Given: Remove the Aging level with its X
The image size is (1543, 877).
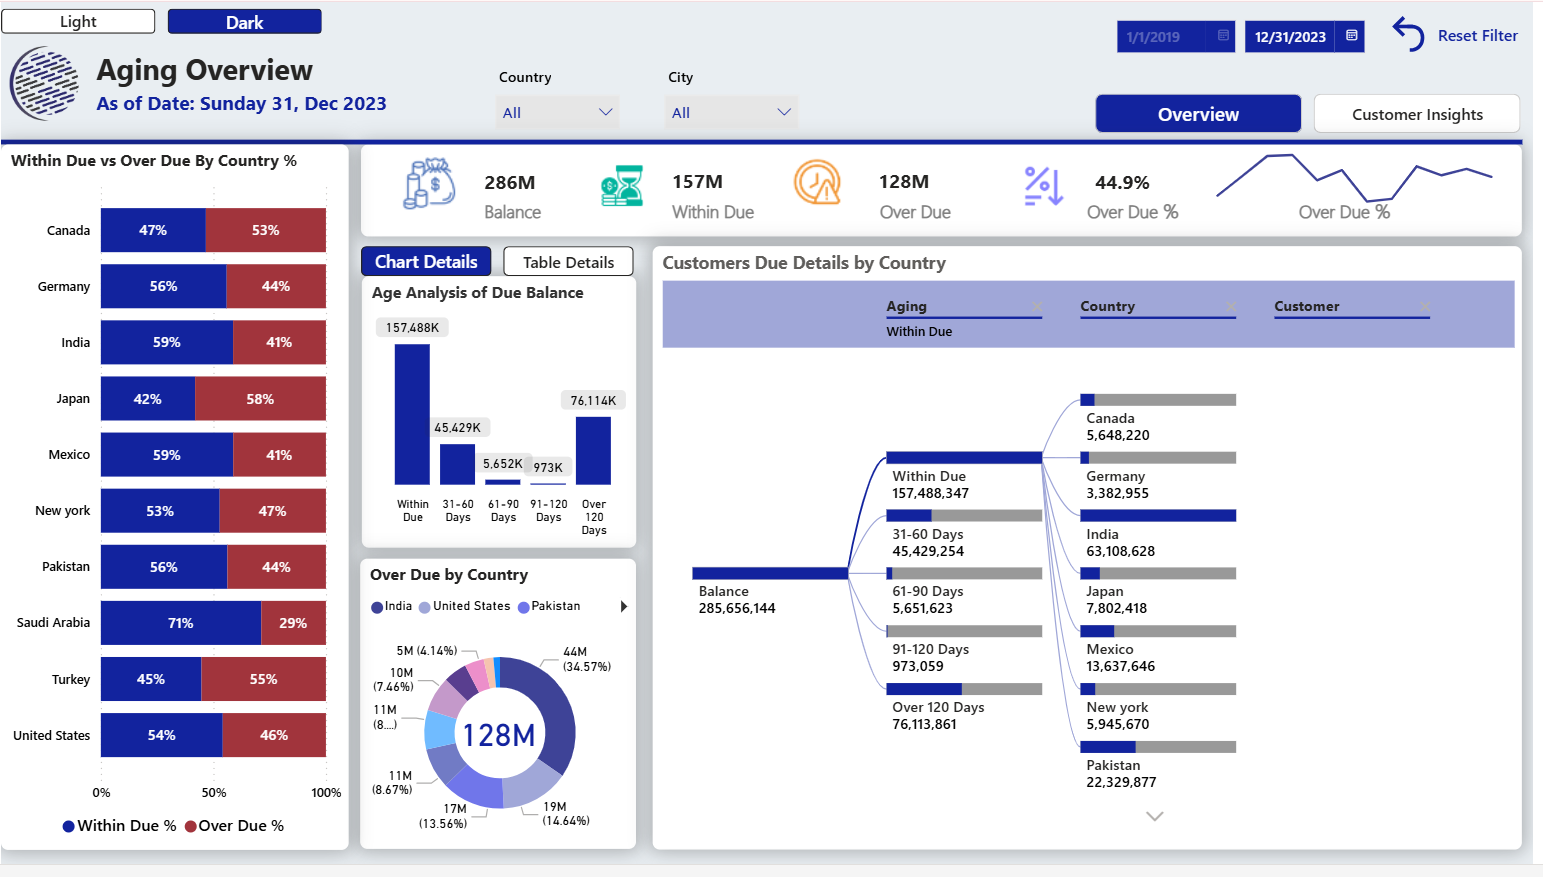Looking at the screenshot, I should tap(1038, 306).
